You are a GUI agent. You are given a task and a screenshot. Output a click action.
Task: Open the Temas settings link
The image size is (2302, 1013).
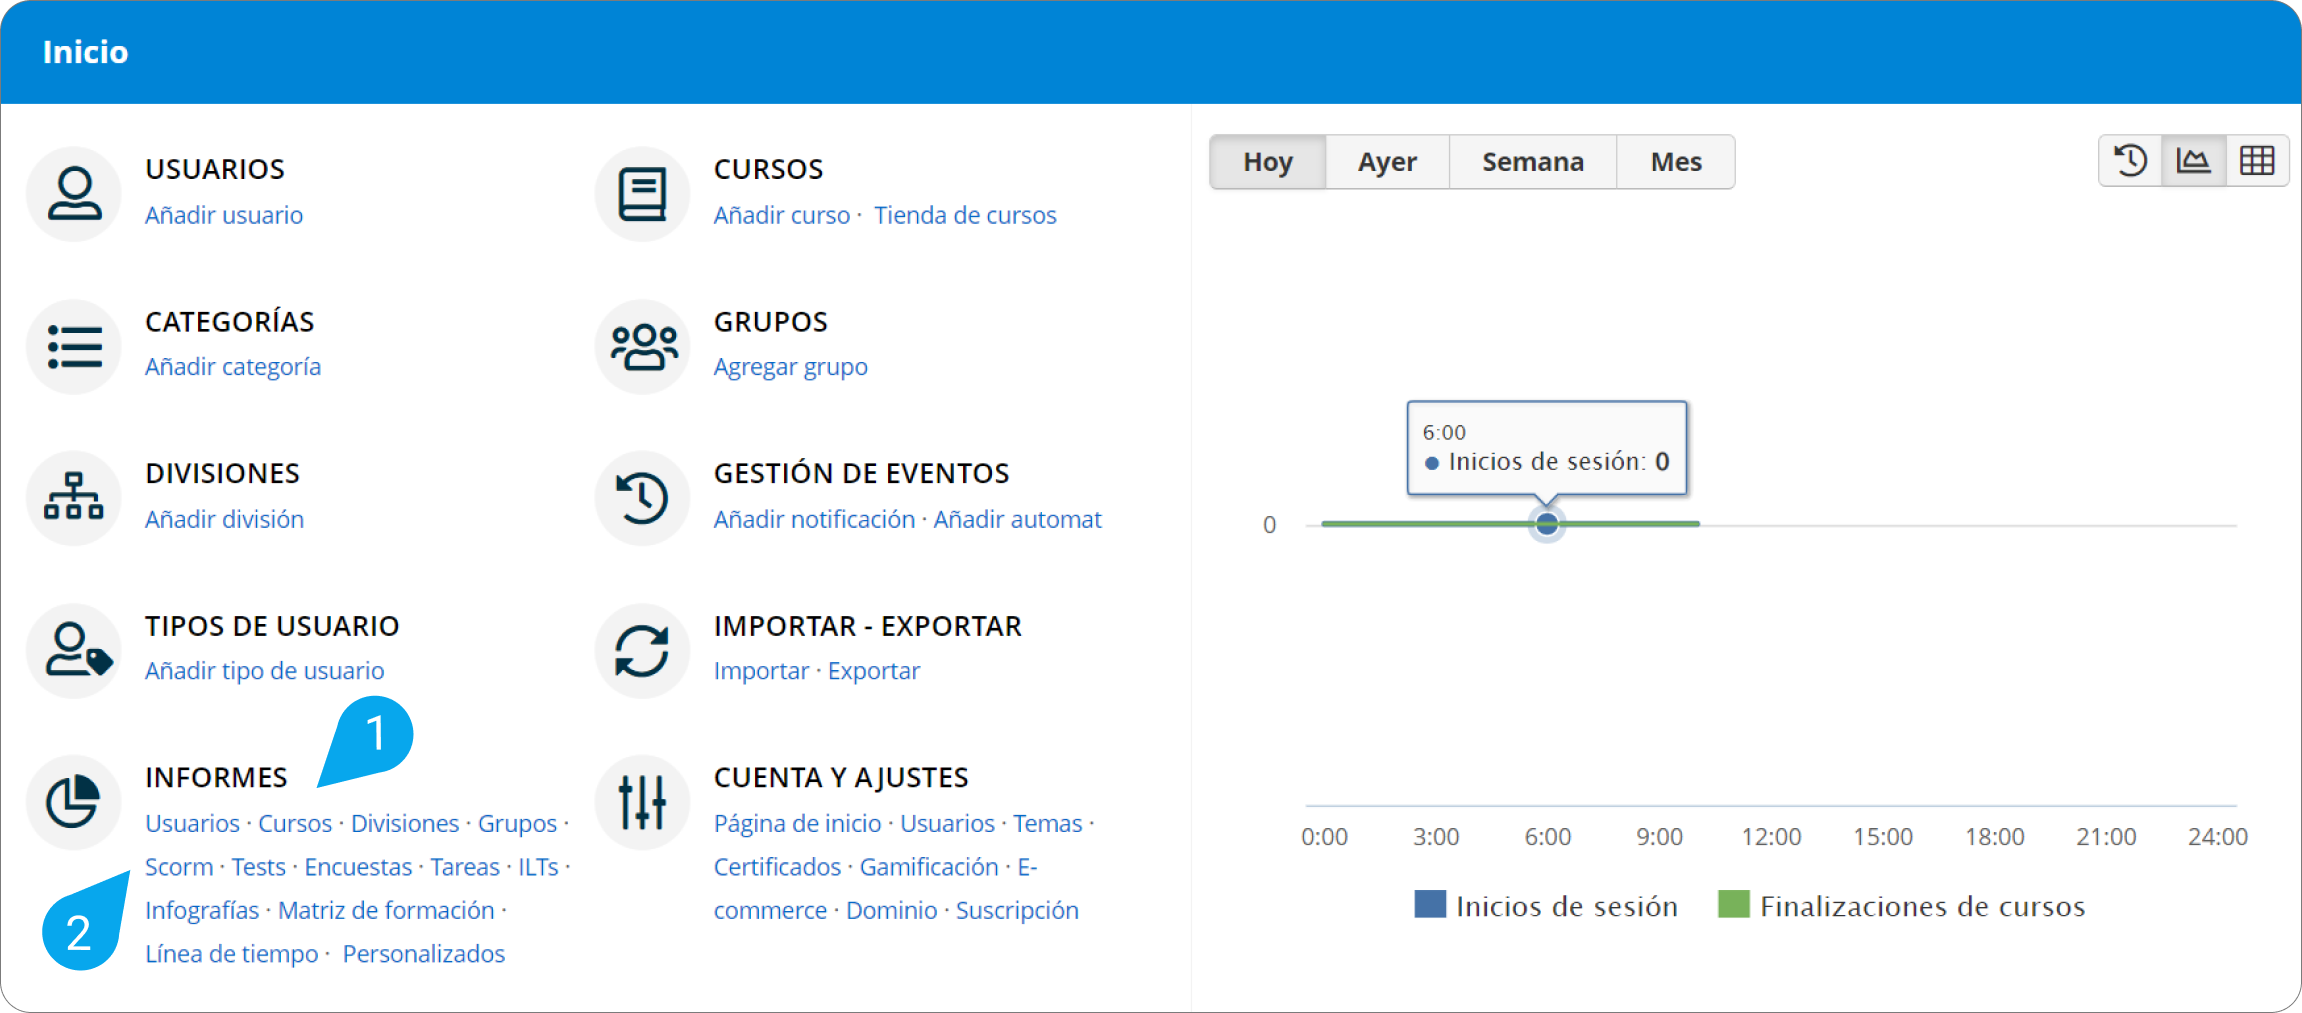coord(1048,823)
